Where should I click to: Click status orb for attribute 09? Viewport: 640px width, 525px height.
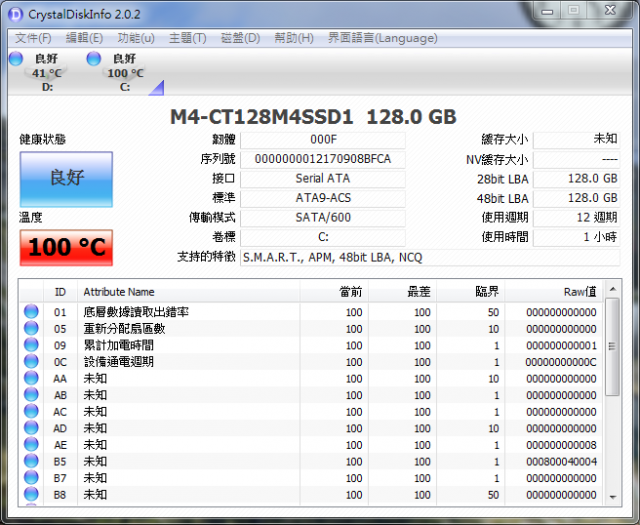[31, 345]
